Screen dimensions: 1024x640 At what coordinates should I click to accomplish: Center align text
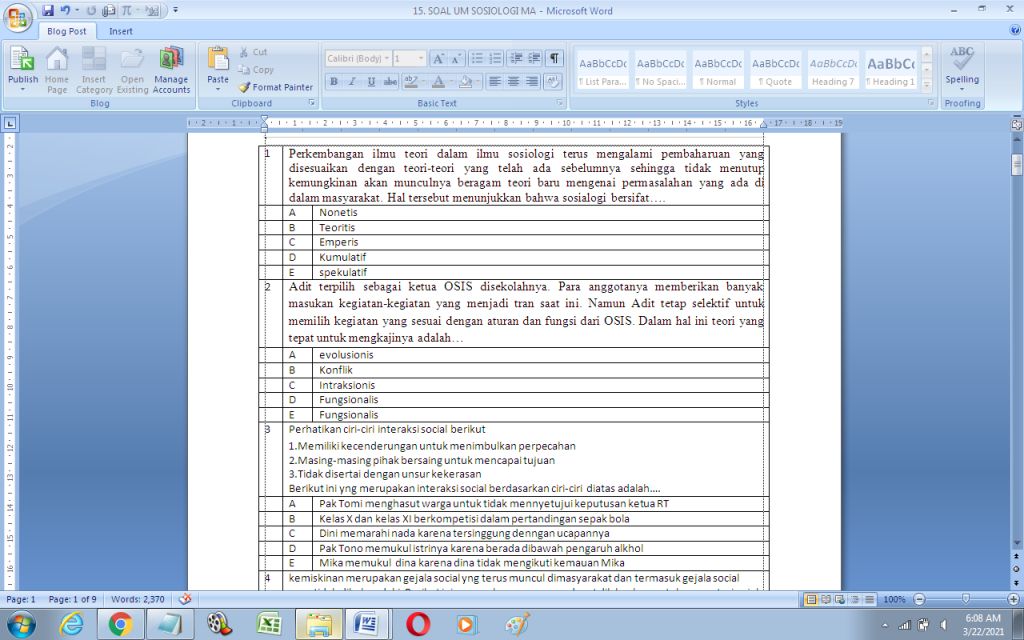tap(513, 82)
